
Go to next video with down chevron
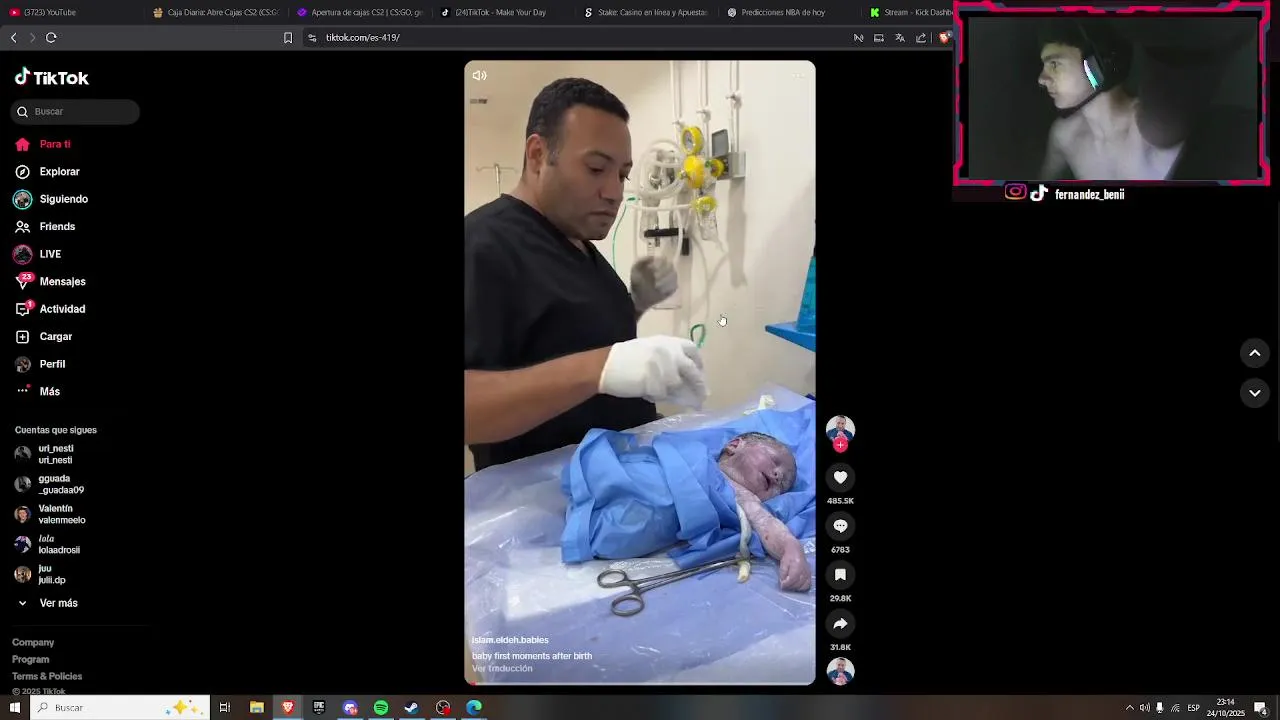point(1254,393)
